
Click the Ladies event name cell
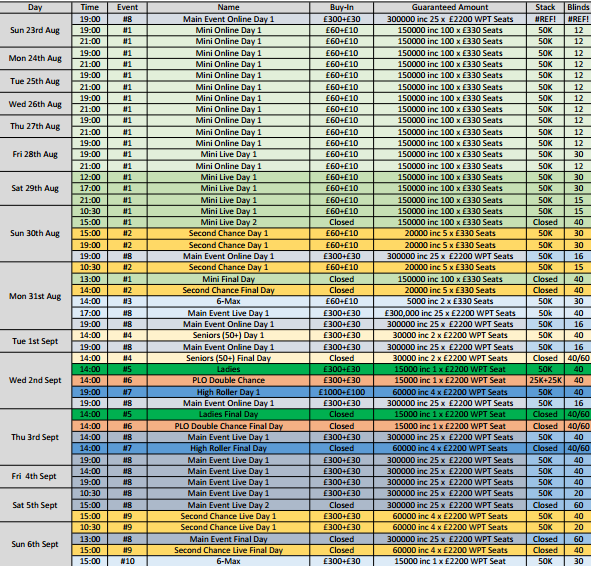pos(228,369)
